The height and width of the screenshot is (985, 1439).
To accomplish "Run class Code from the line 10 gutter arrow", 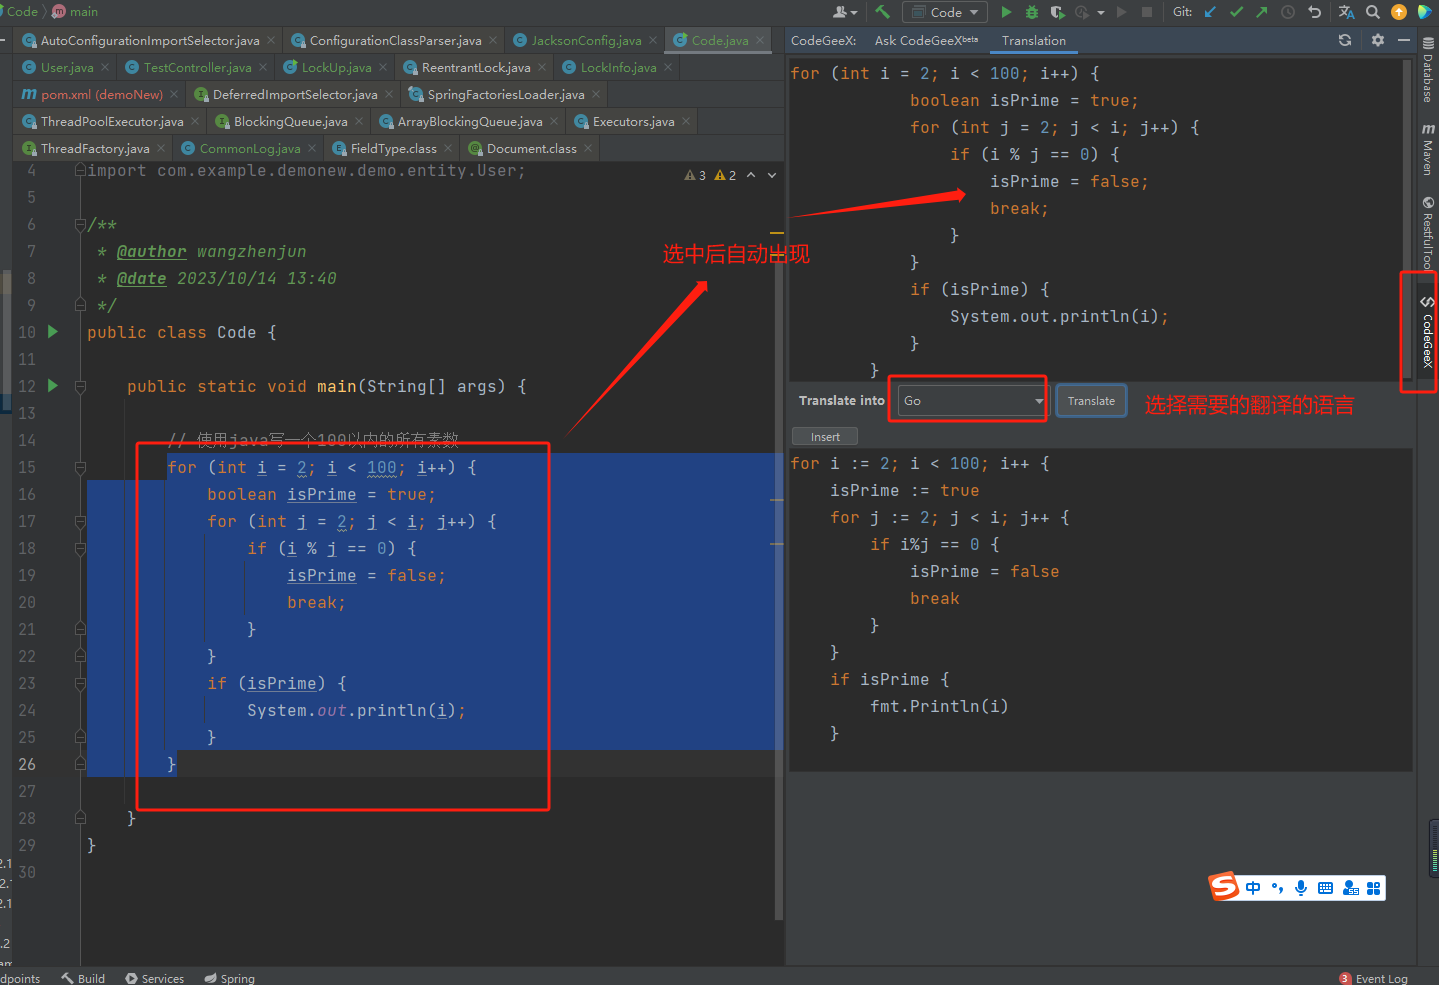I will (53, 332).
